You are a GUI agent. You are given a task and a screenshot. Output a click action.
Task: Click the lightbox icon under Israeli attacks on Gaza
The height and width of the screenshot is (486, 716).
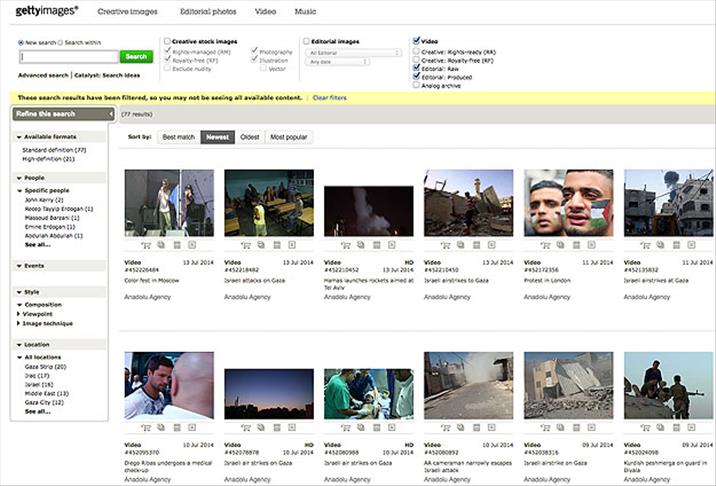260,245
